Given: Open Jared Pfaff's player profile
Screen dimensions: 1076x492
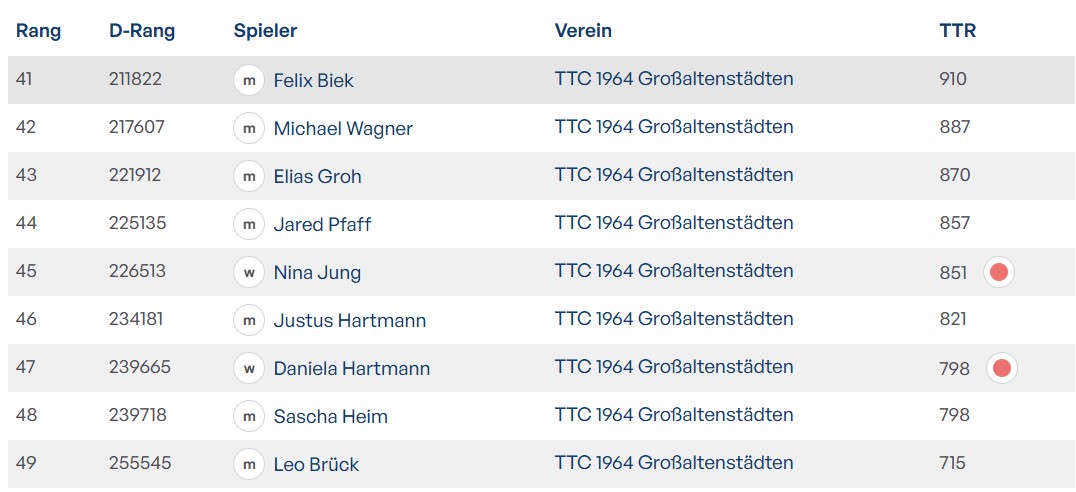Looking at the screenshot, I should [x=322, y=224].
